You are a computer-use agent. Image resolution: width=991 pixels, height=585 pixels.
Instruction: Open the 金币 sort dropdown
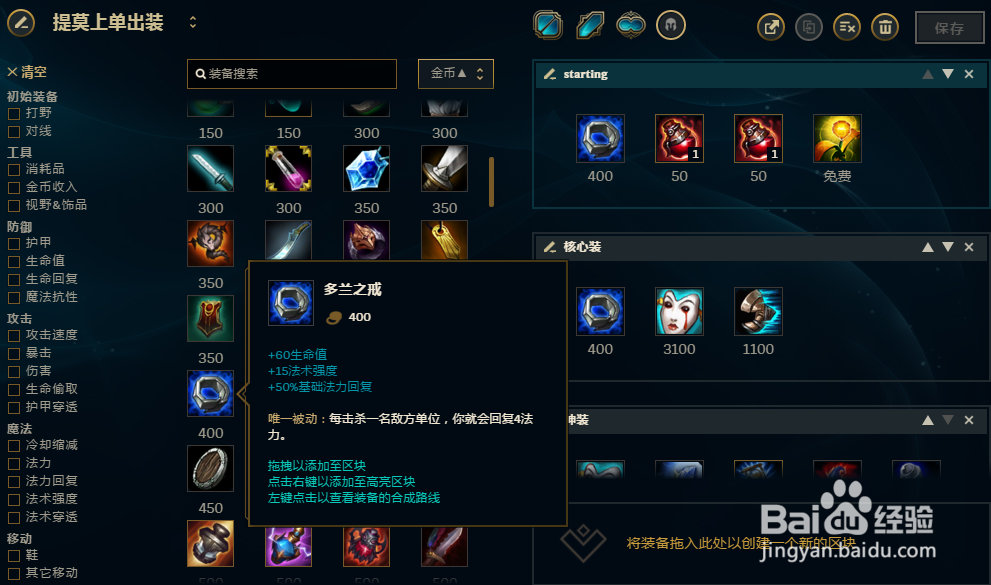click(456, 74)
